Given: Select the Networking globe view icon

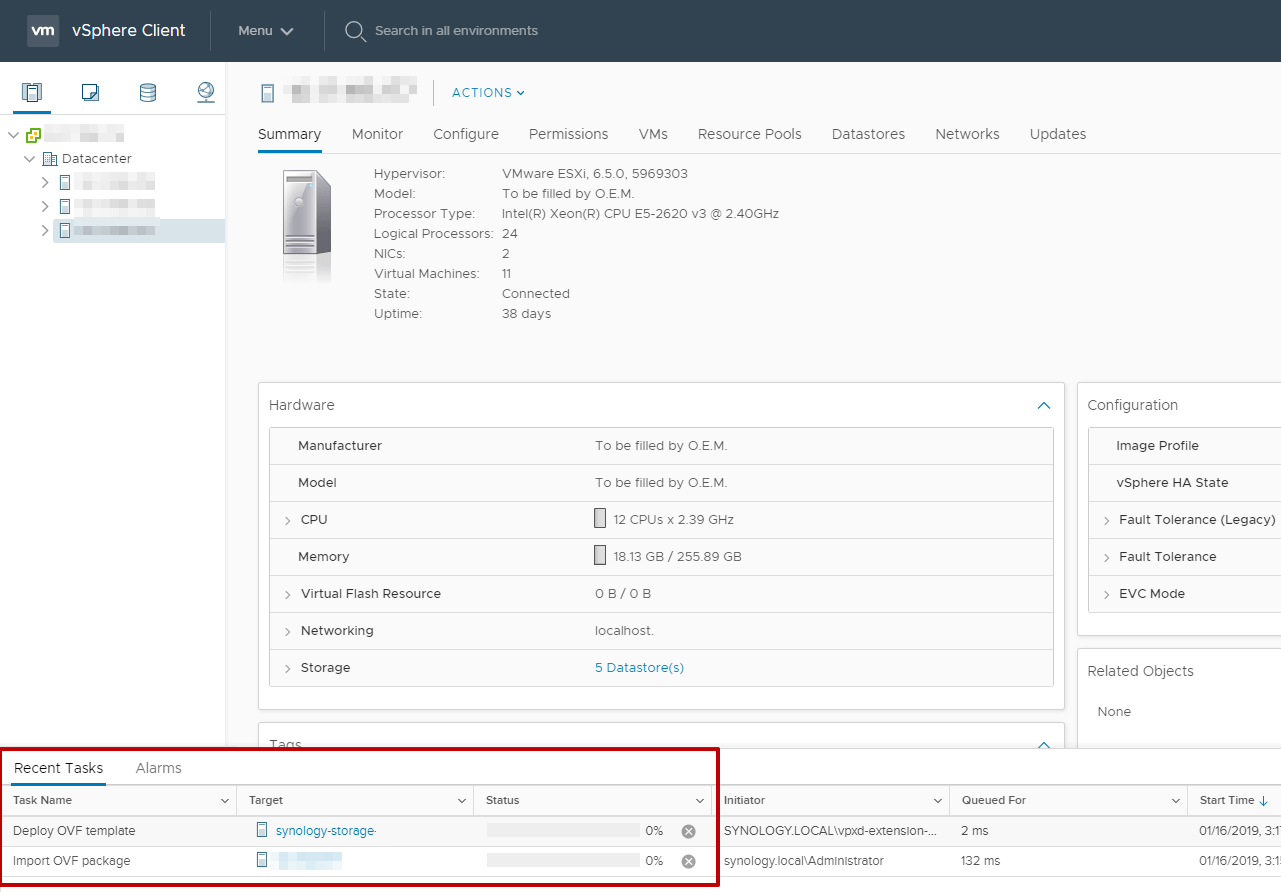Looking at the screenshot, I should pyautogui.click(x=205, y=91).
